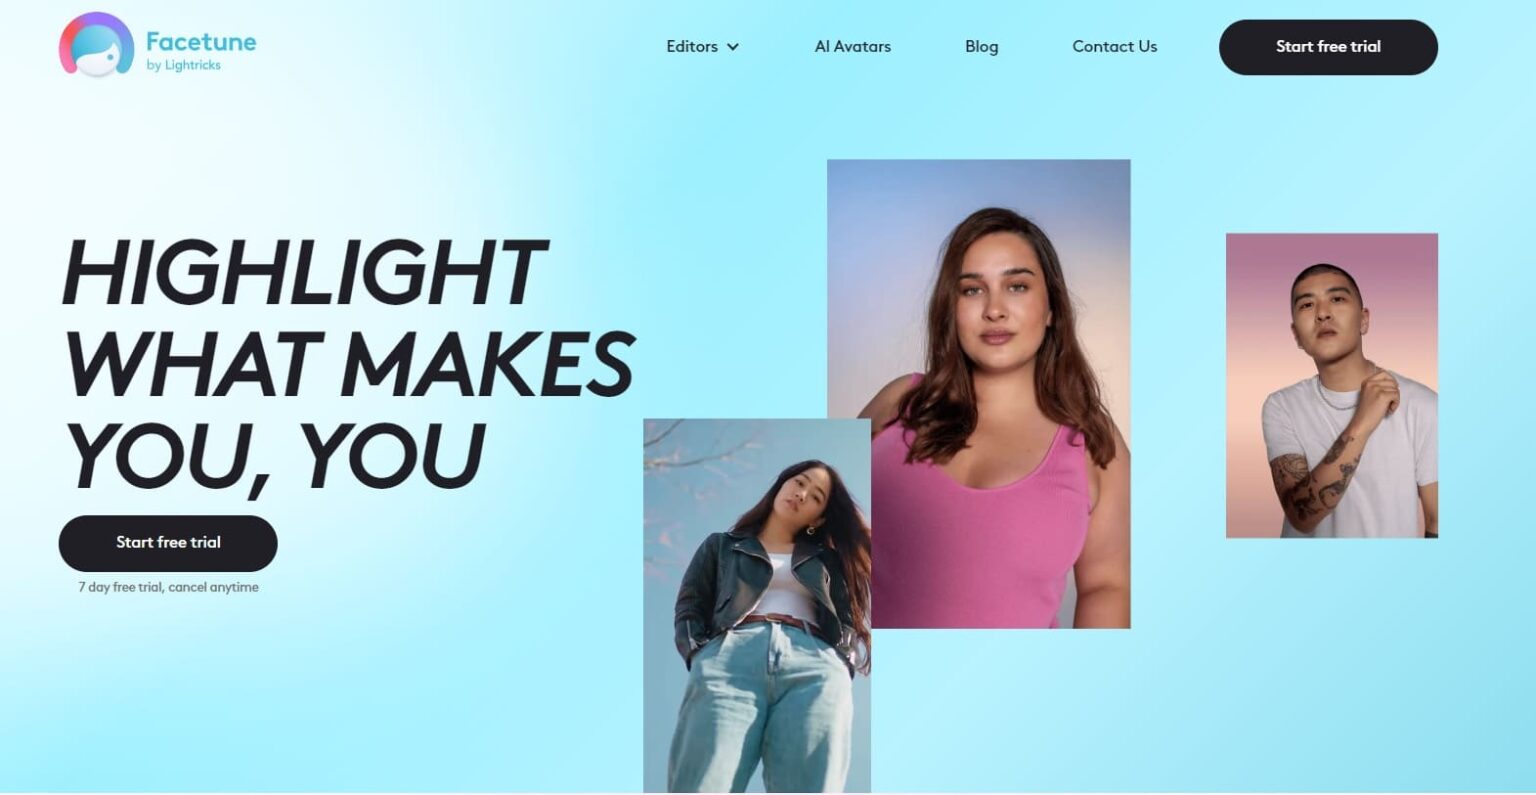The width and height of the screenshot is (1536, 795).
Task: Click the 'by Lightricks' subtitle text
Action: click(183, 65)
